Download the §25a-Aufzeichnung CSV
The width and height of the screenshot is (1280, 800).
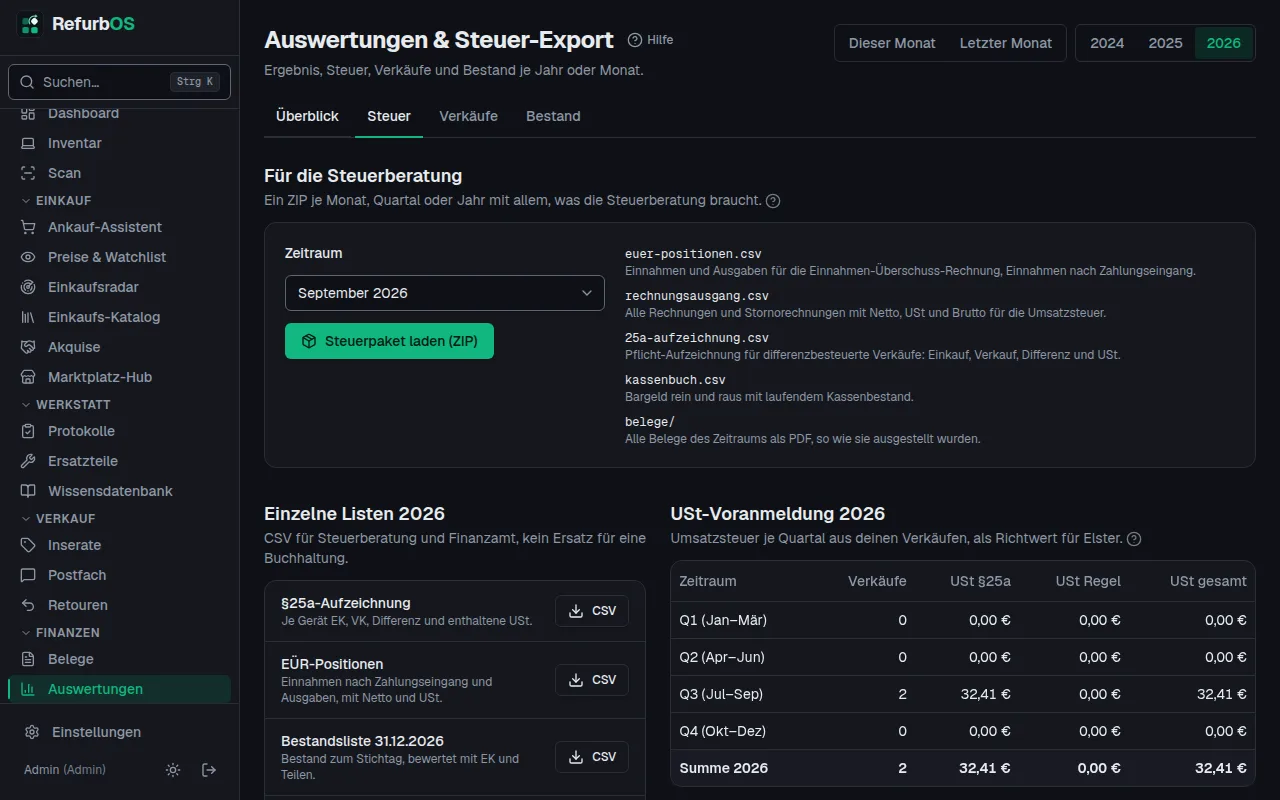pyautogui.click(x=592, y=611)
